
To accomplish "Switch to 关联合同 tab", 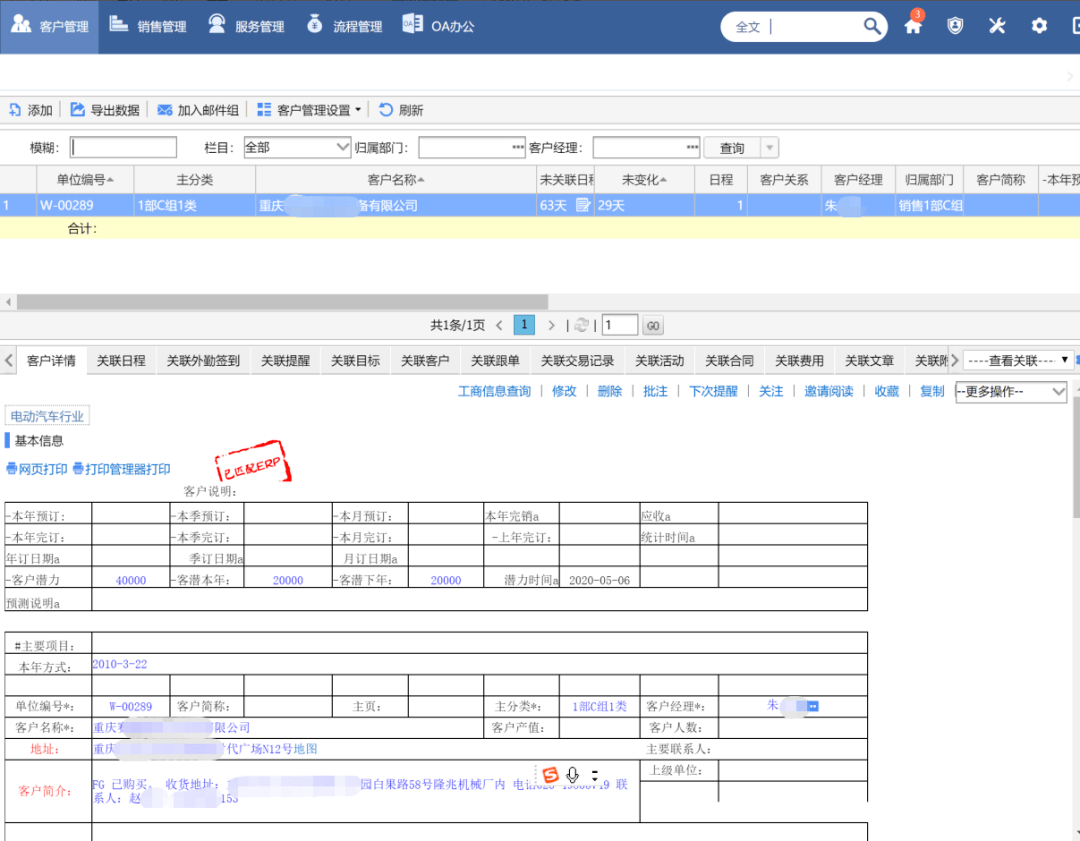I will click(729, 361).
